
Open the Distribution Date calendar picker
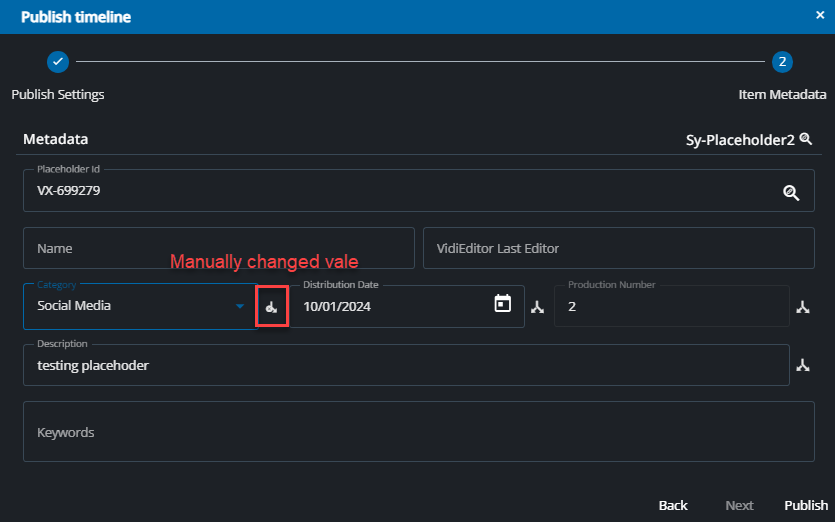(x=503, y=304)
